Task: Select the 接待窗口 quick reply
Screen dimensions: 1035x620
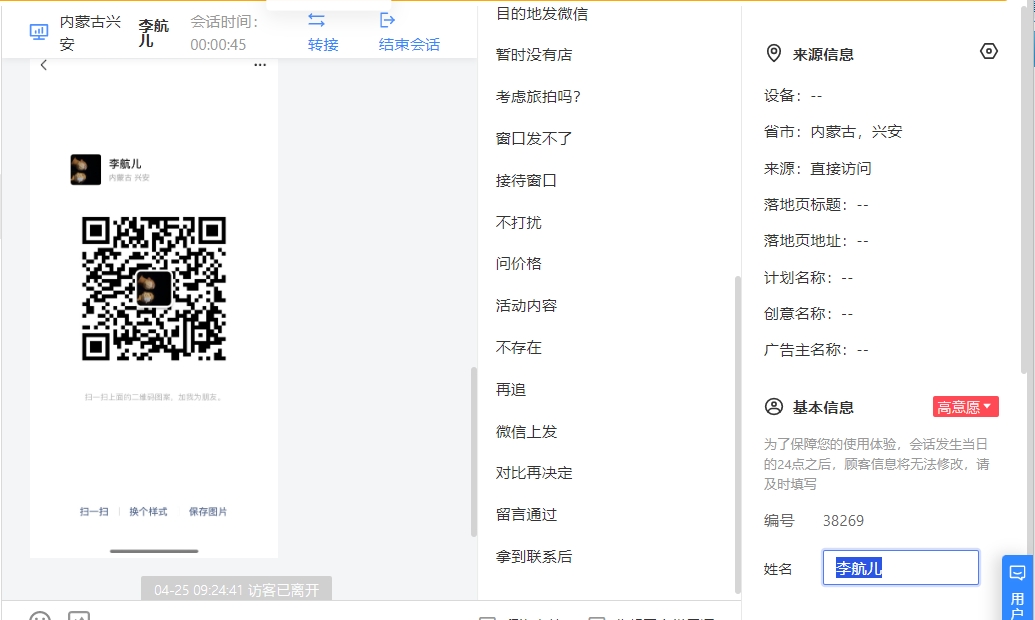Action: [x=526, y=180]
